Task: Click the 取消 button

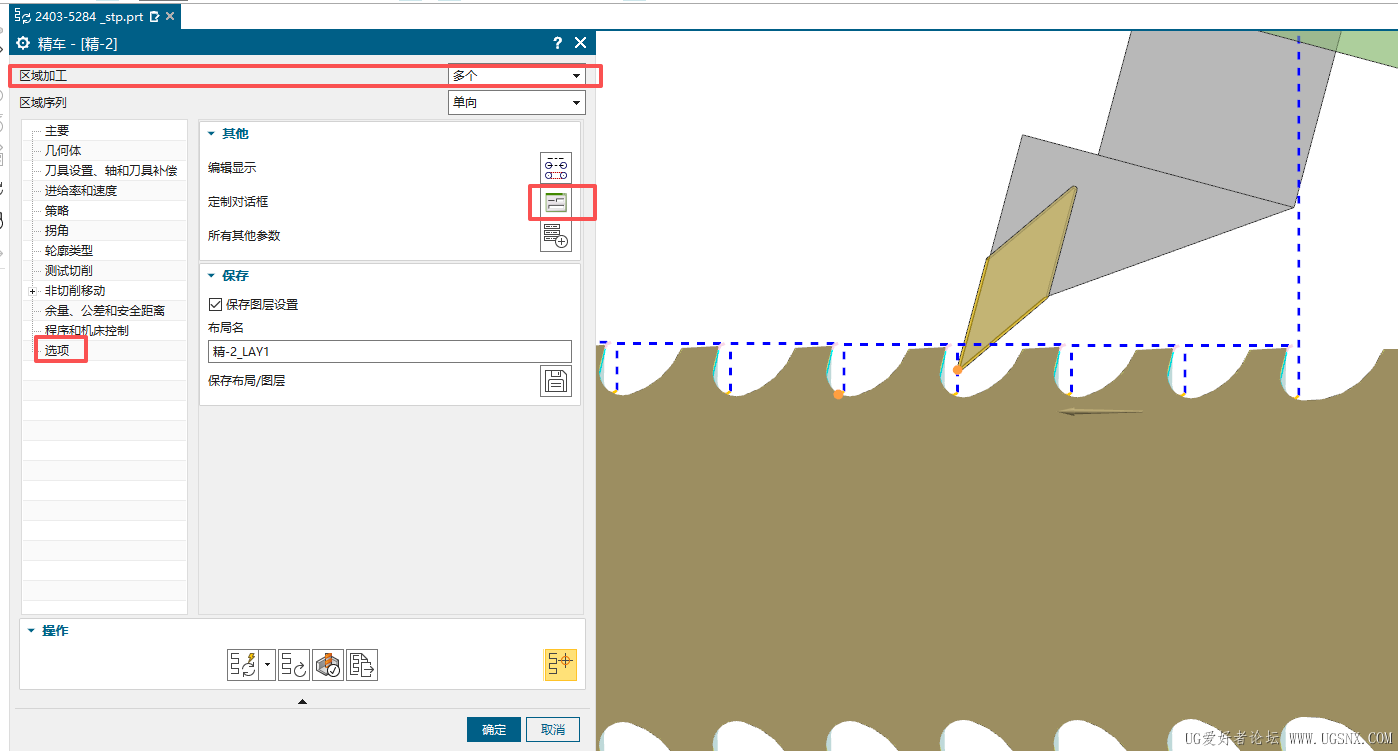Action: pos(553,730)
